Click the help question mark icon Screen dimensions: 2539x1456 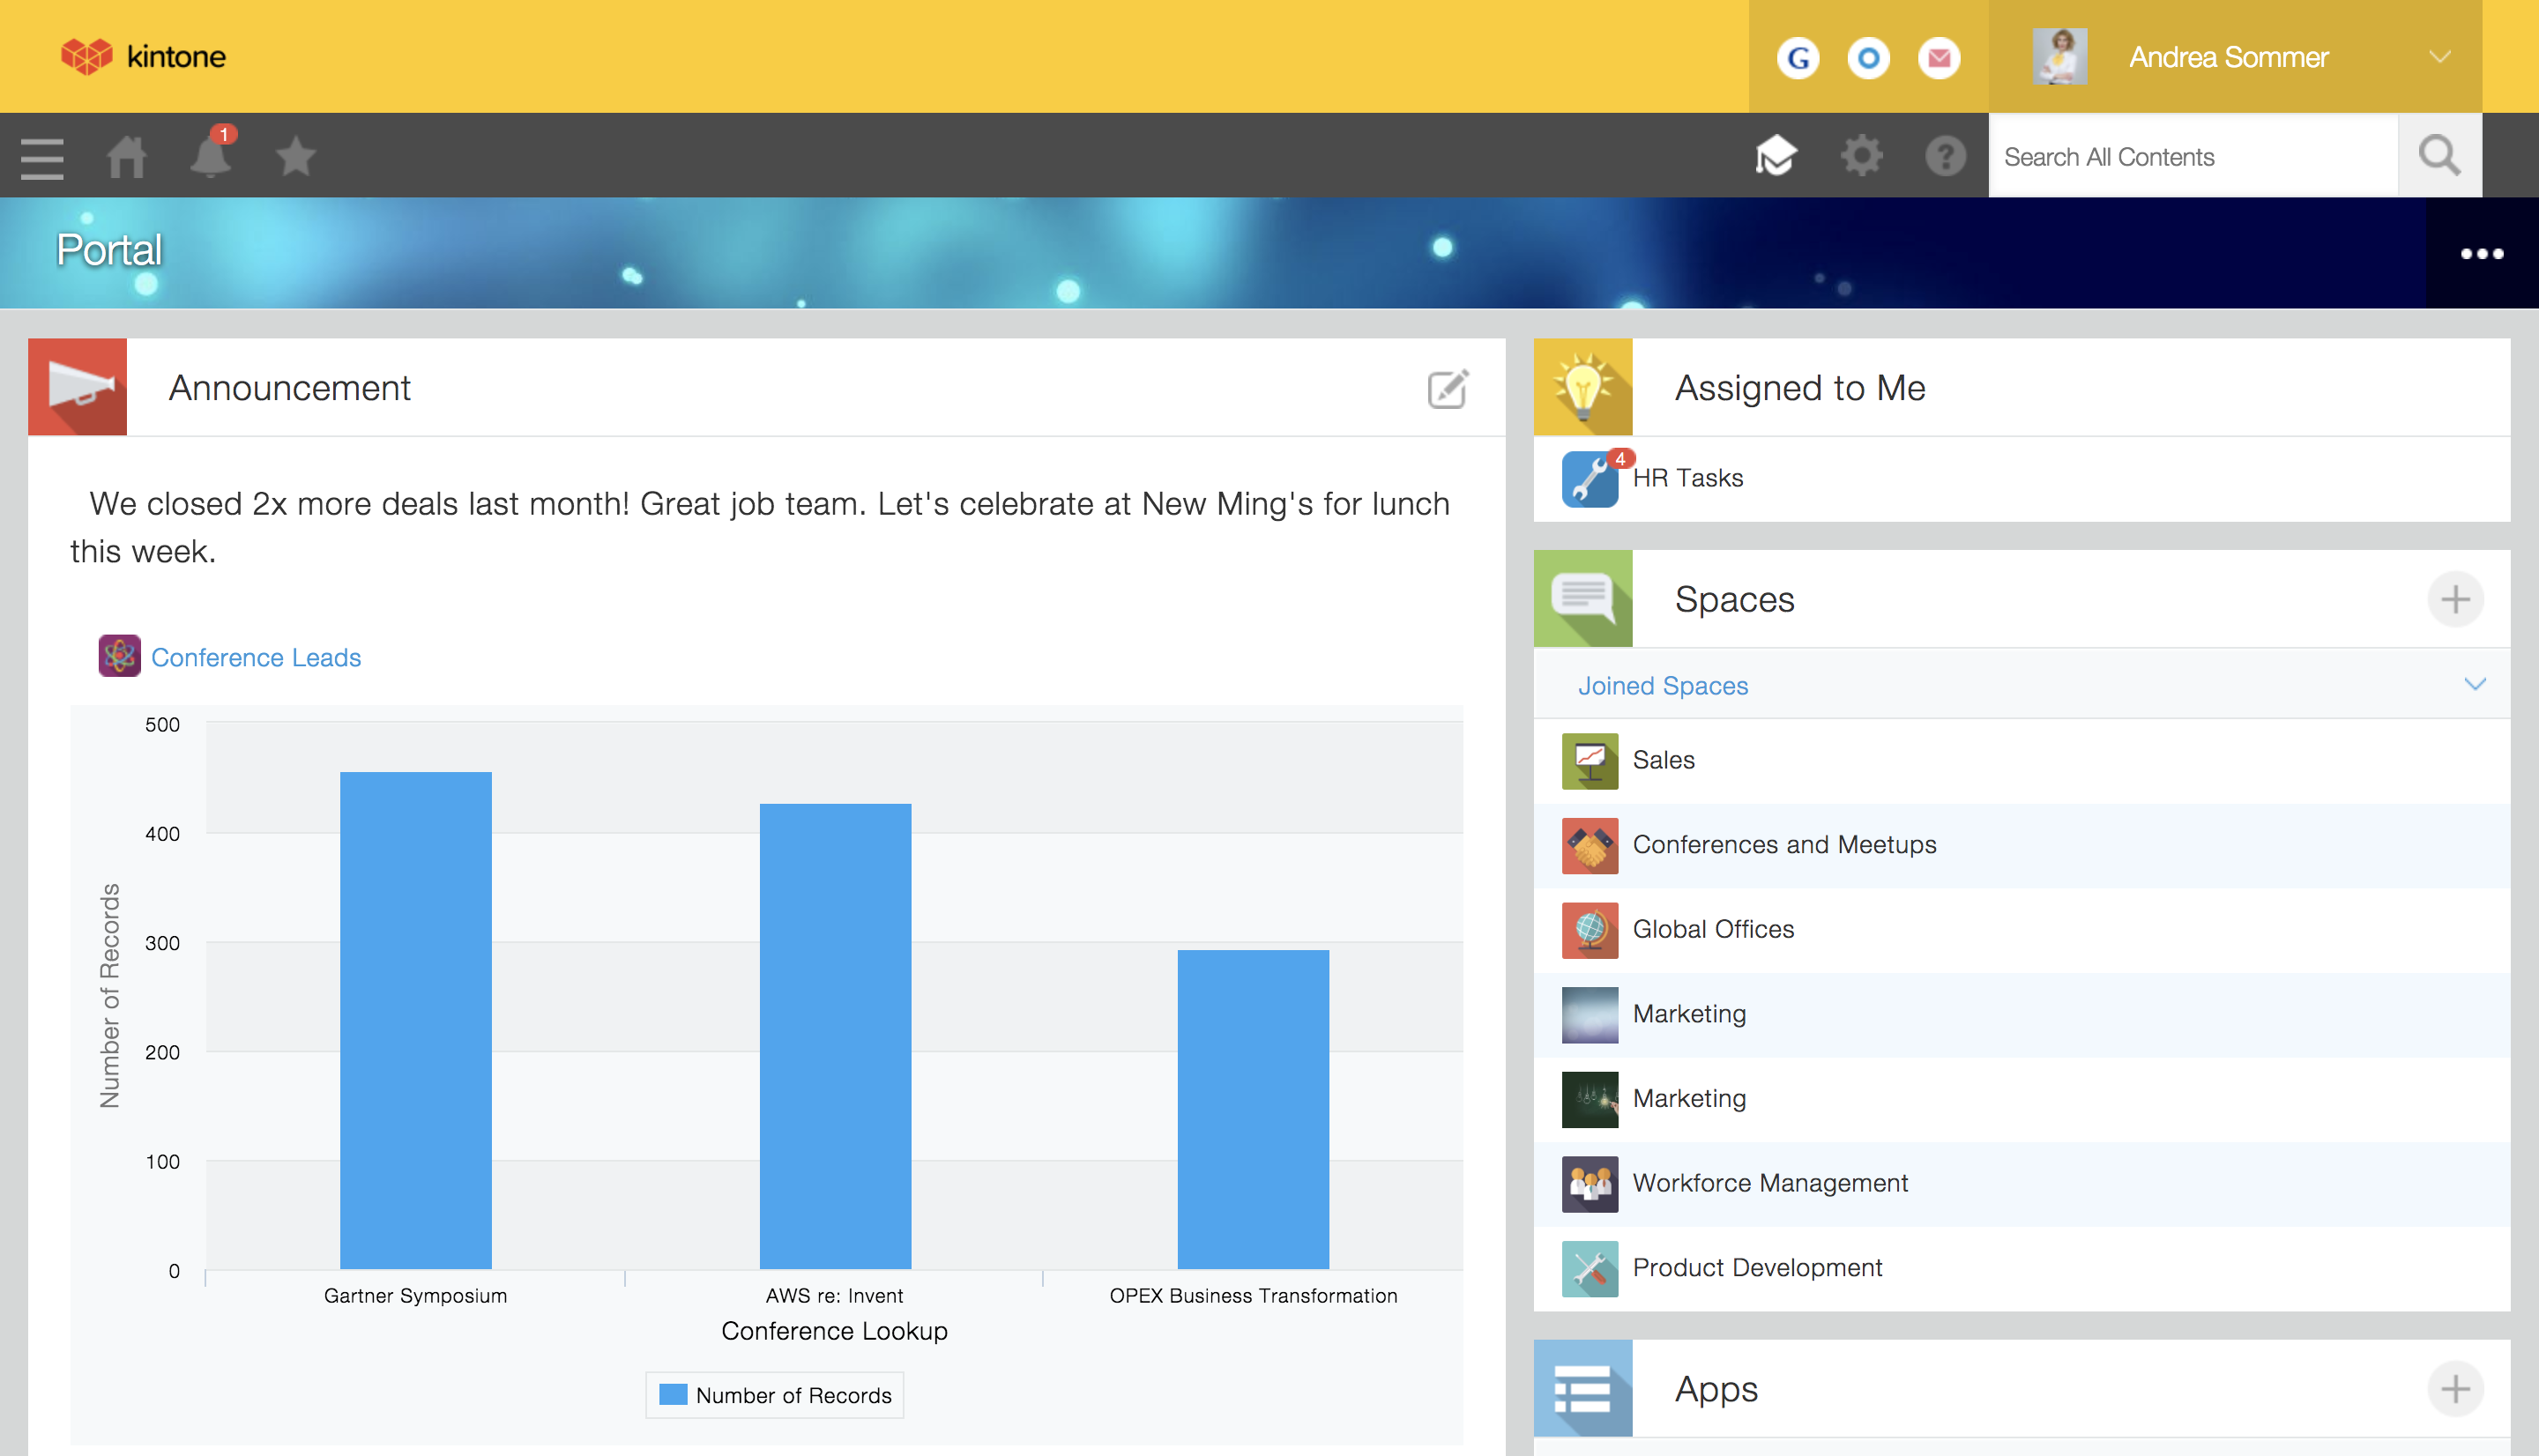[x=1945, y=157]
